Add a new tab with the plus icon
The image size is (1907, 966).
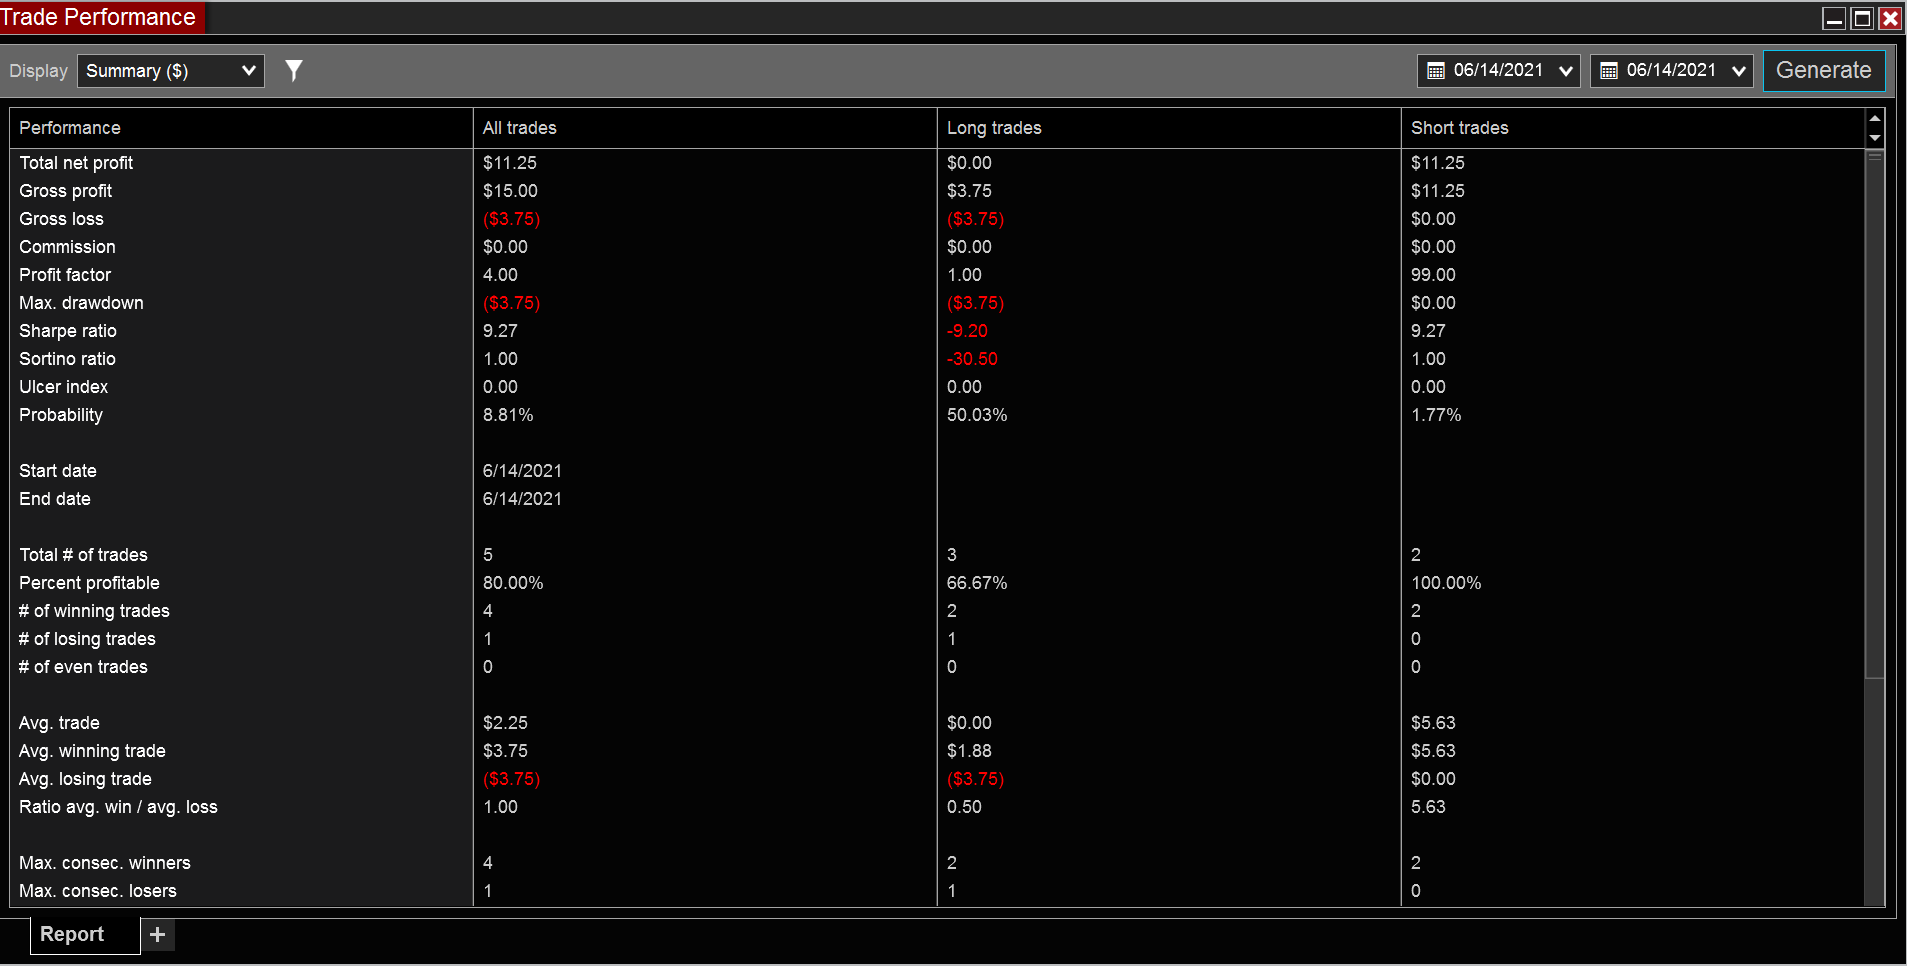(157, 935)
